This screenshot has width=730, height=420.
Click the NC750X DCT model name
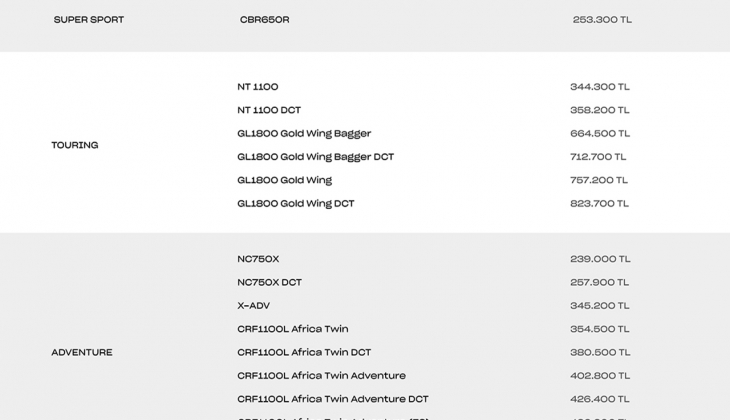[270, 282]
